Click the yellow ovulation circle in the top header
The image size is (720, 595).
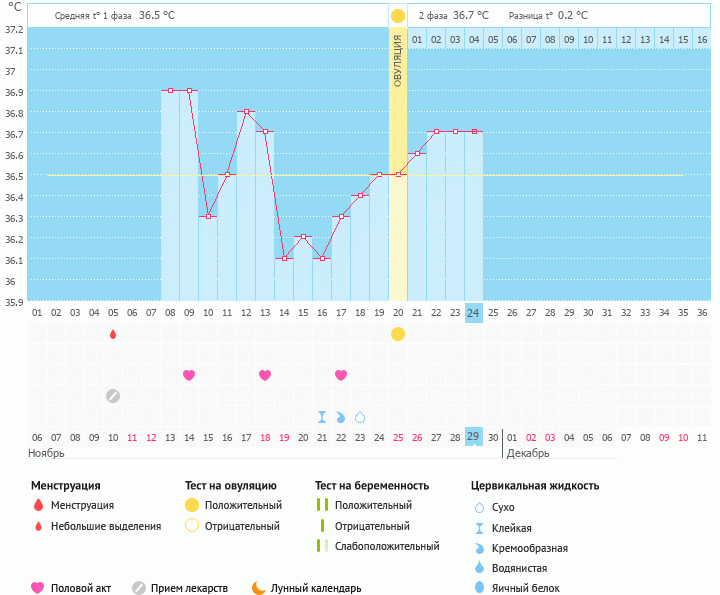(x=398, y=16)
